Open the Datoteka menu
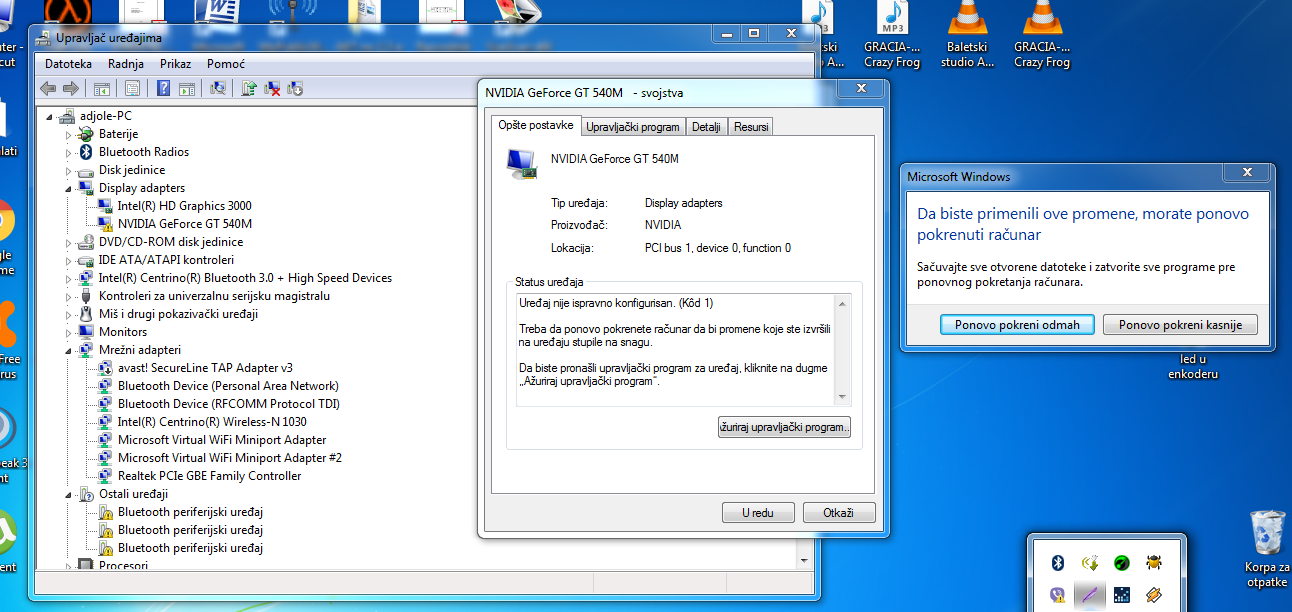The width and height of the screenshot is (1292, 612). click(68, 64)
